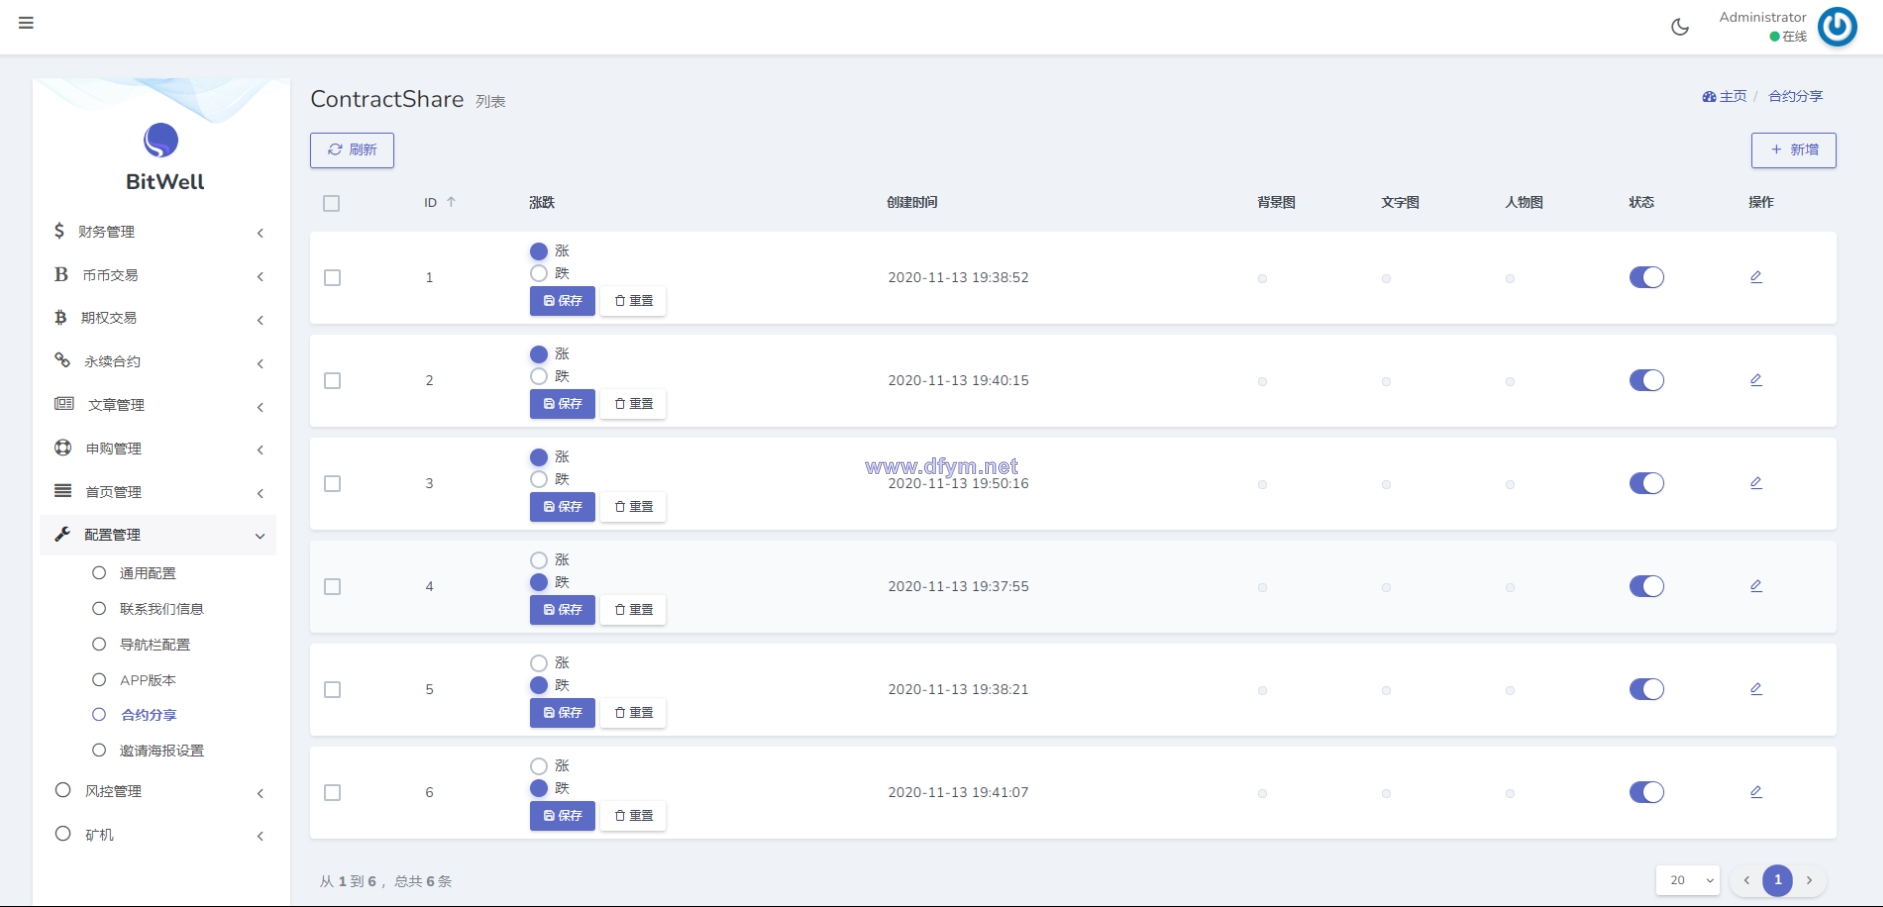Click the edit pencil for row 4
The image size is (1883, 907).
pyautogui.click(x=1756, y=586)
